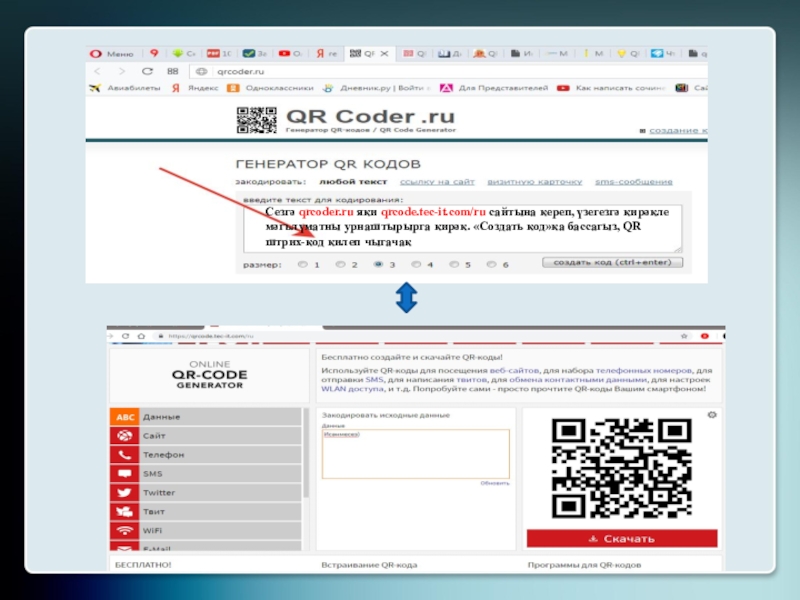Viewport: 800px width, 600px height.
Task: Reload the qrcode.tec-it.com page
Action: [x=126, y=336]
